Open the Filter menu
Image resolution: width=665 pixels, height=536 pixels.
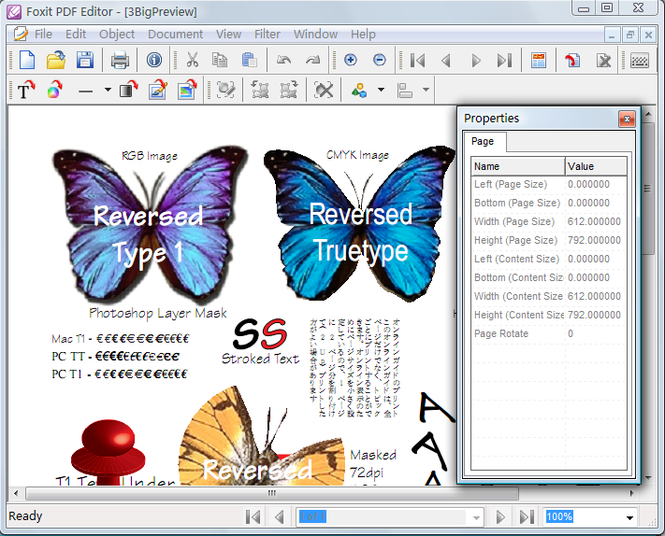click(267, 34)
